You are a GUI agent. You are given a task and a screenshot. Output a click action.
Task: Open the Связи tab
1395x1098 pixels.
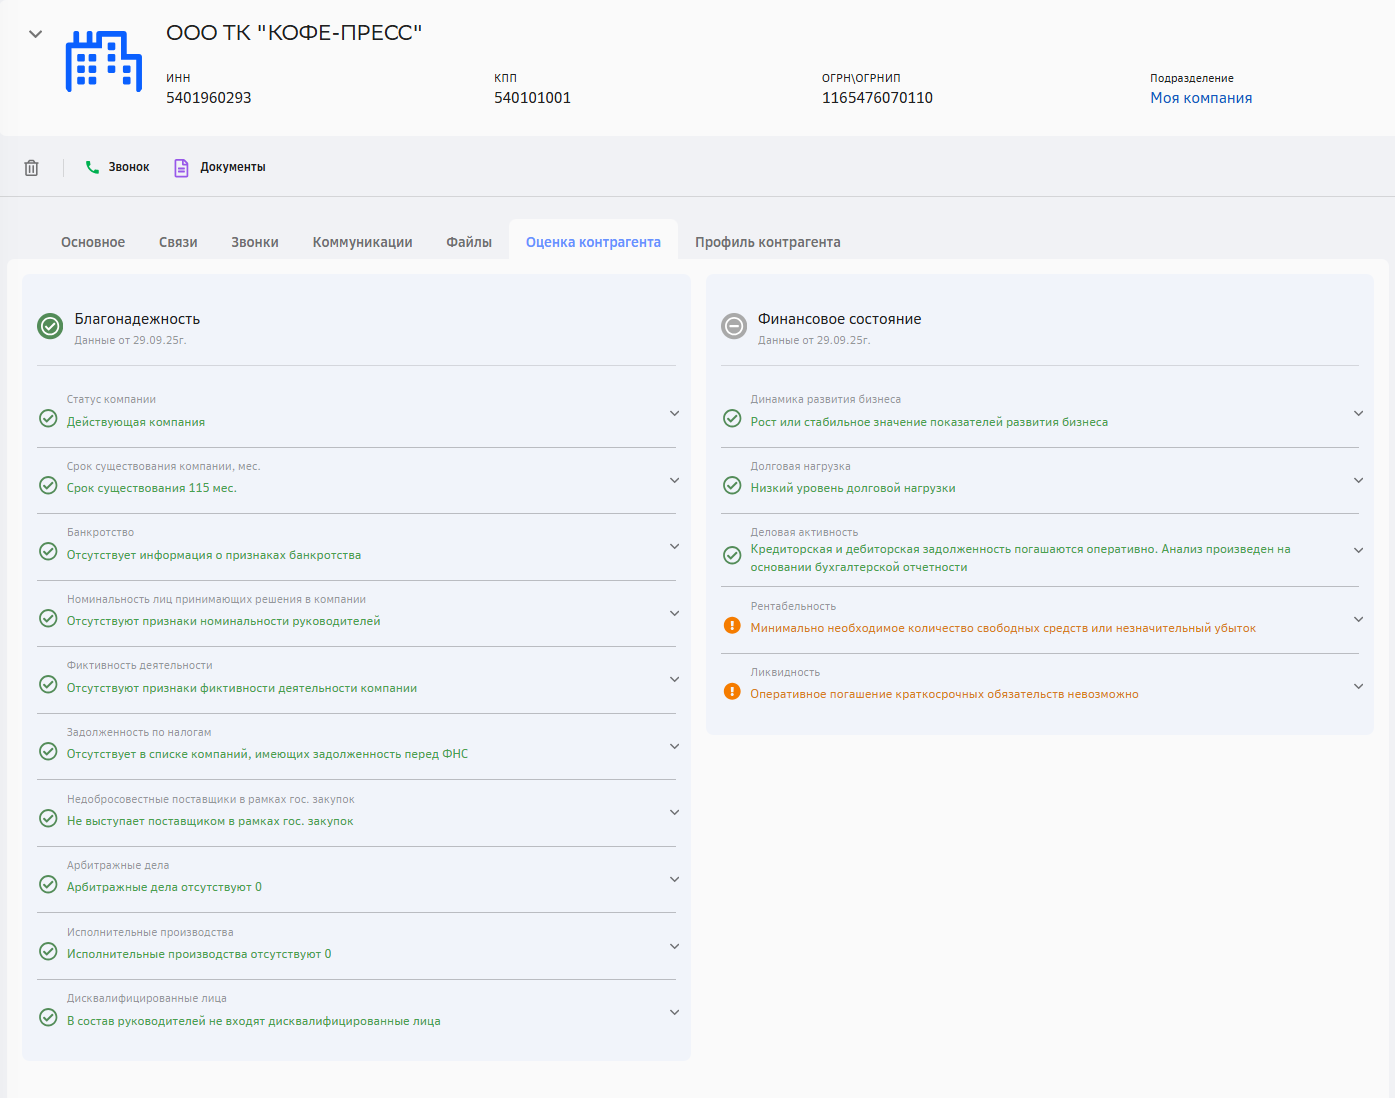click(x=178, y=242)
